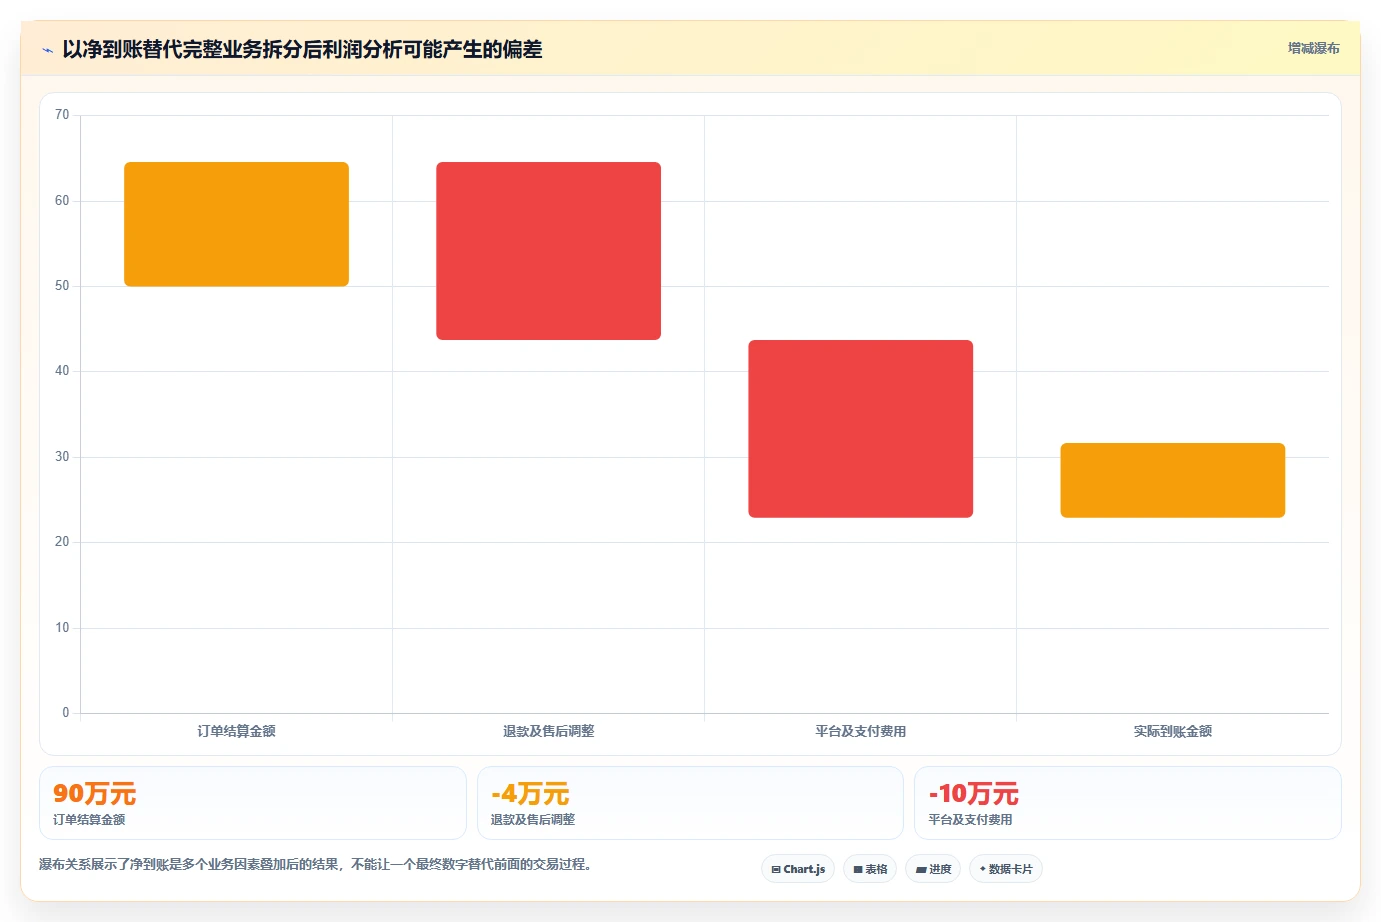1381x922 pixels.
Task: Click y-axis tick value 30
Action: [x=62, y=457]
